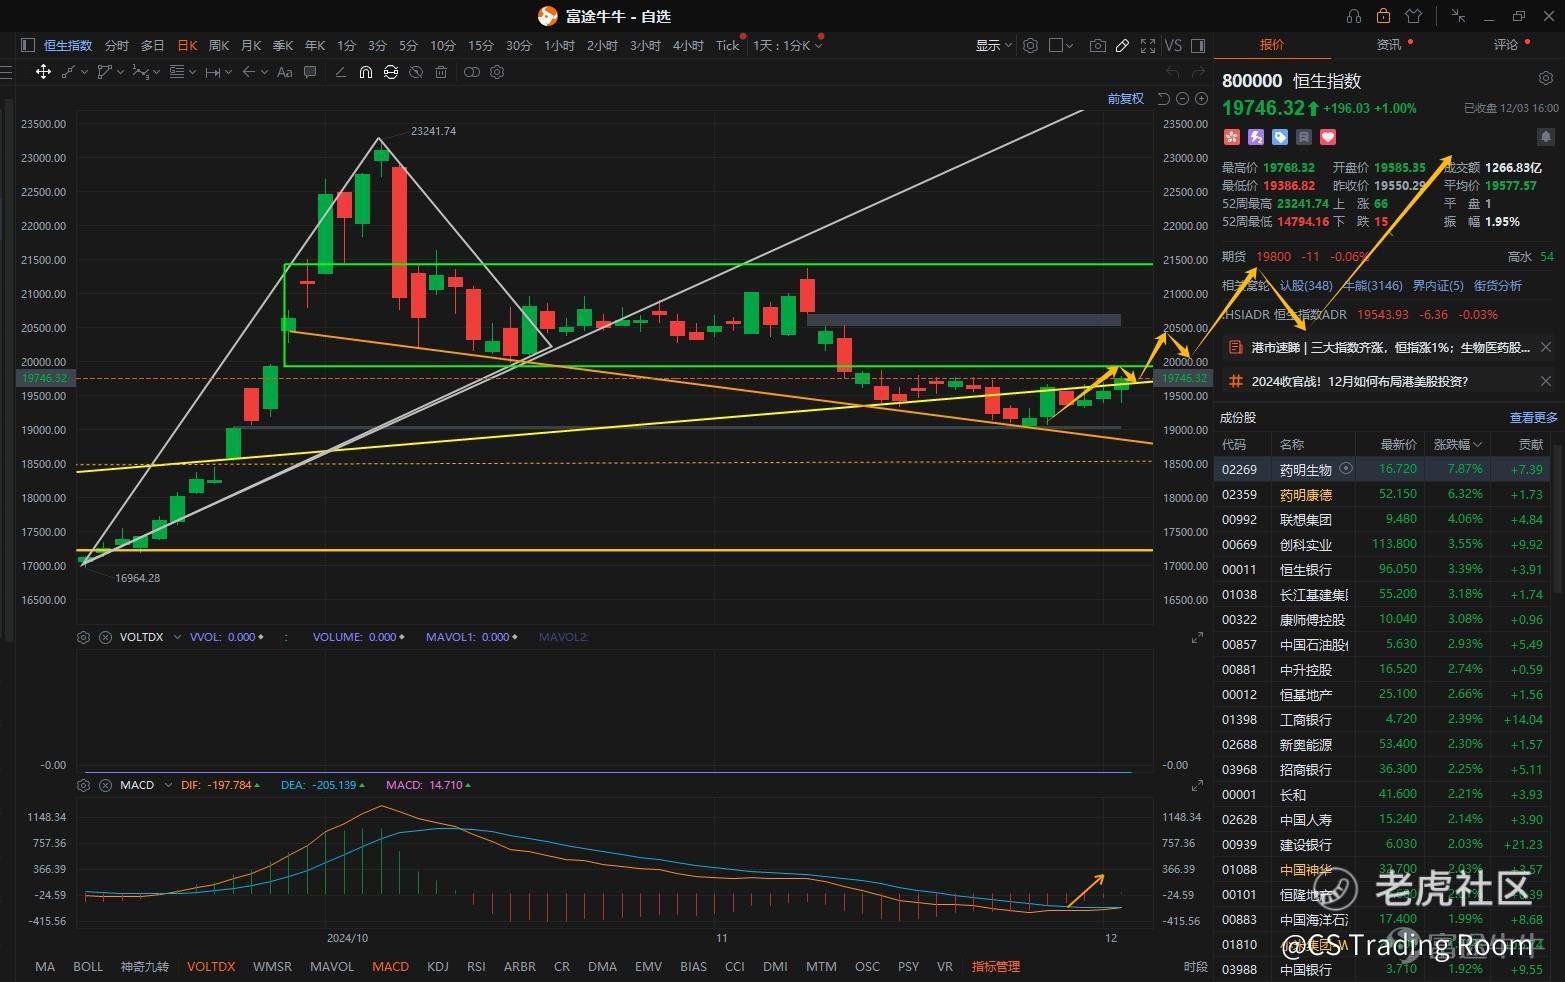1565x982 pixels.
Task: Open 指标管理 indicator management
Action: 995,966
